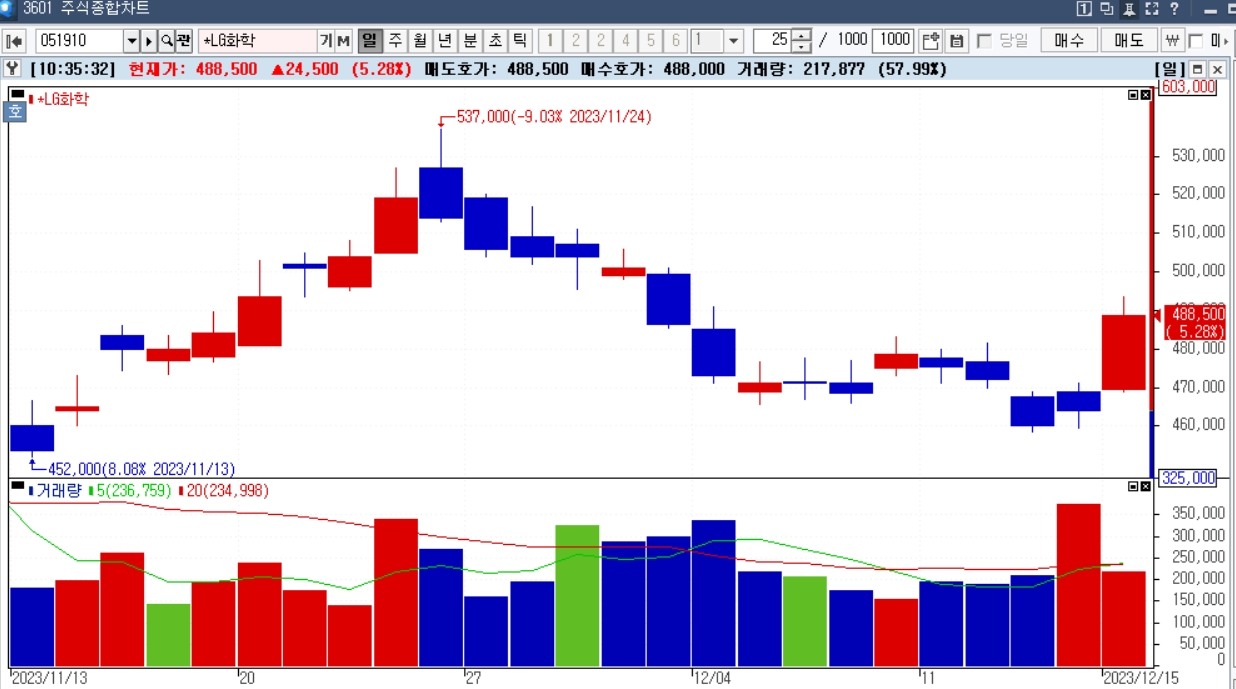Close the volume panel X icon
1236x689 pixels.
point(1145,487)
